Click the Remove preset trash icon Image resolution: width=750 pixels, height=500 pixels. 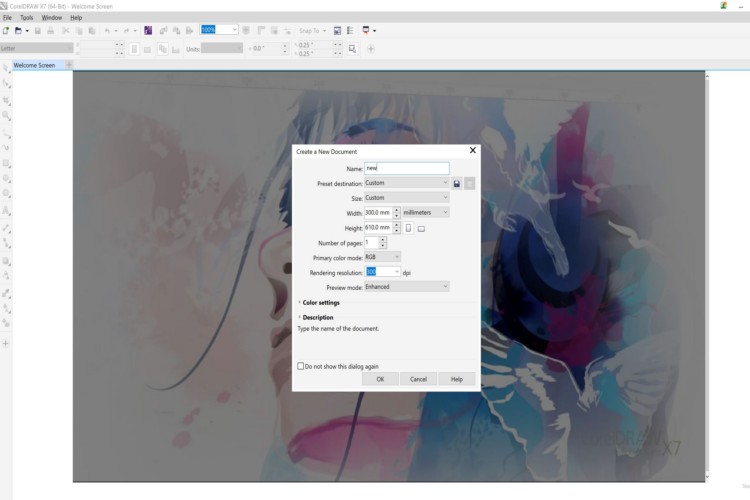[470, 184]
